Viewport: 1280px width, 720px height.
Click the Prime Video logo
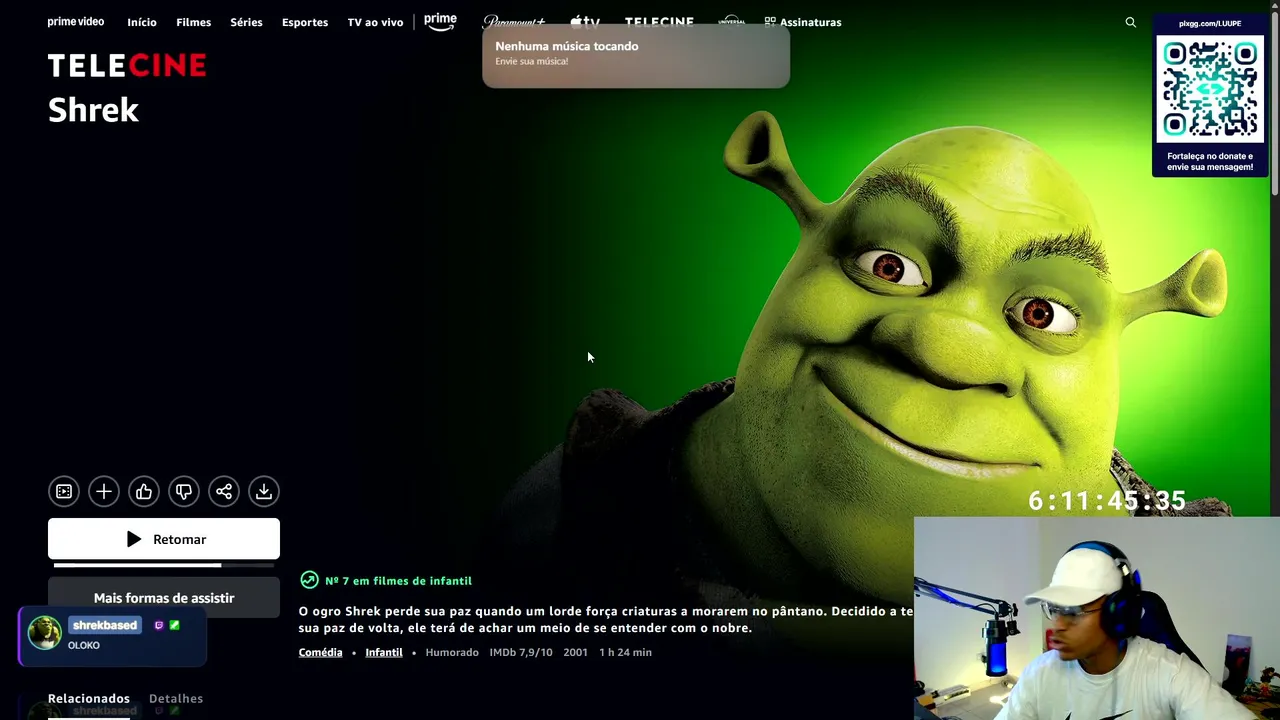tap(76, 22)
